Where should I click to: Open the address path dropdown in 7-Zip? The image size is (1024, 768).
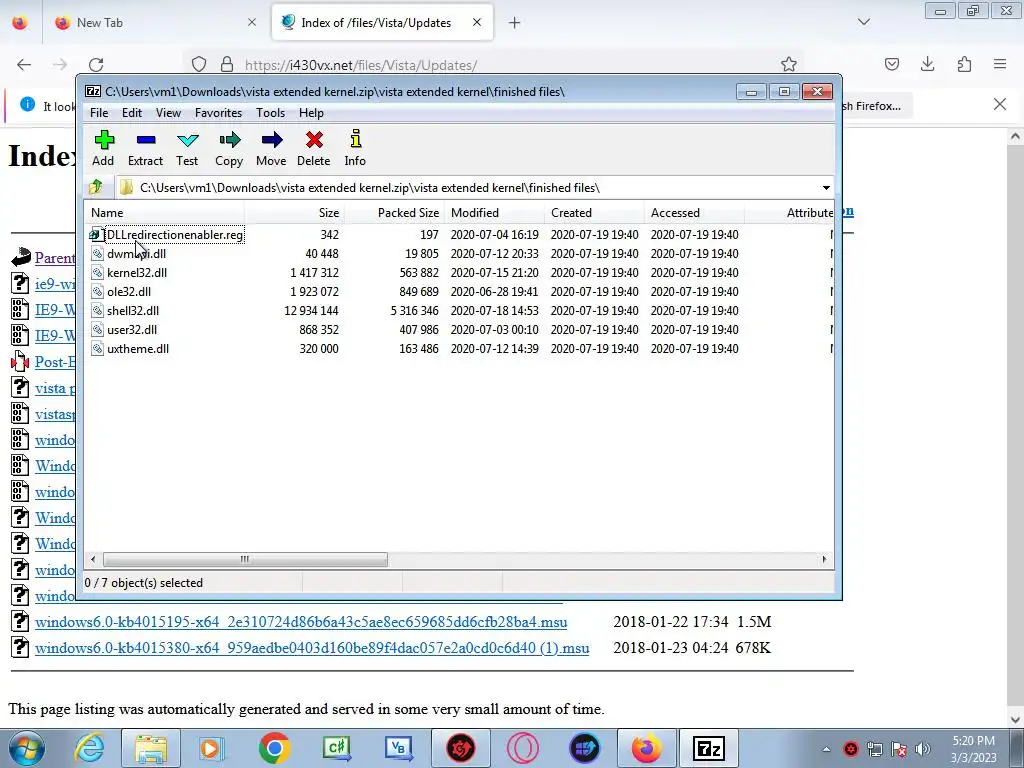pos(826,188)
